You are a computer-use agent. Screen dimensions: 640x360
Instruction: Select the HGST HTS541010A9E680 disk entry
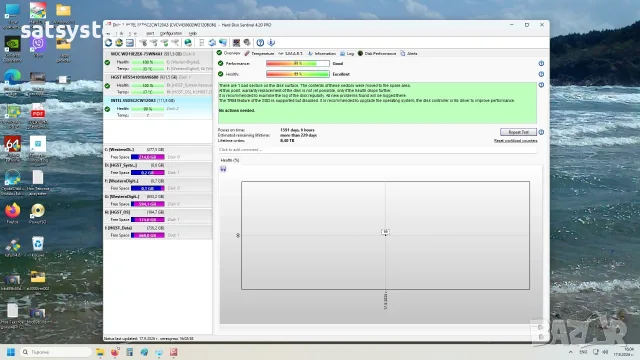(x=158, y=84)
